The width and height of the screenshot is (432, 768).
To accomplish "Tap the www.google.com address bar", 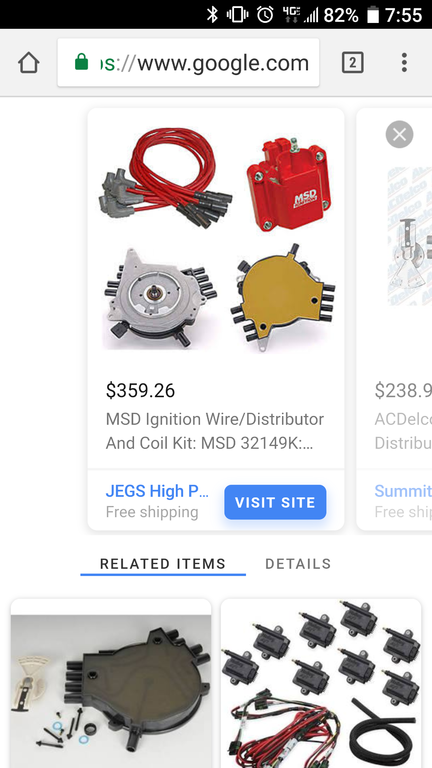I will coord(189,63).
